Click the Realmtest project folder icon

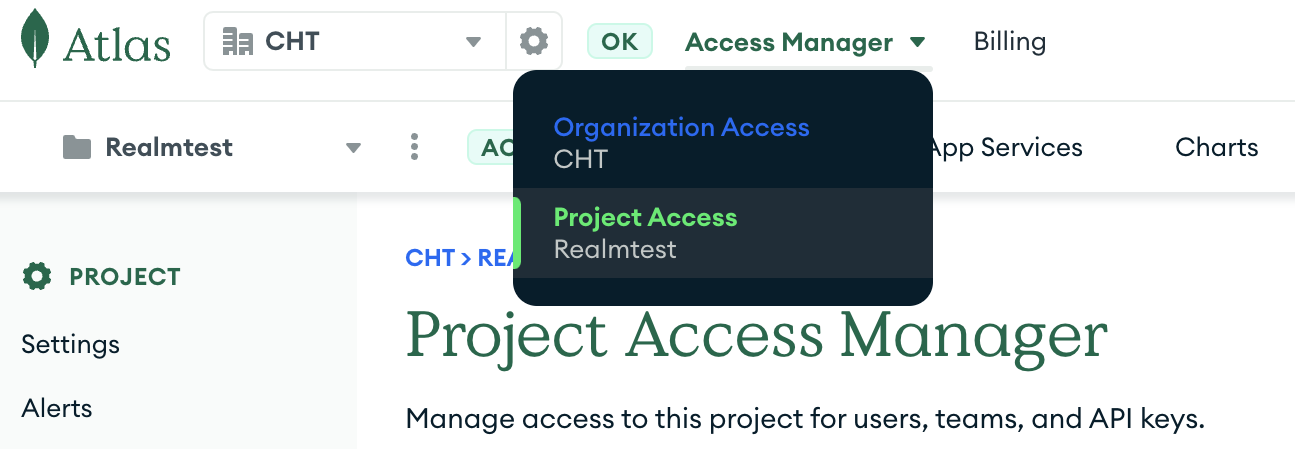click(x=77, y=148)
